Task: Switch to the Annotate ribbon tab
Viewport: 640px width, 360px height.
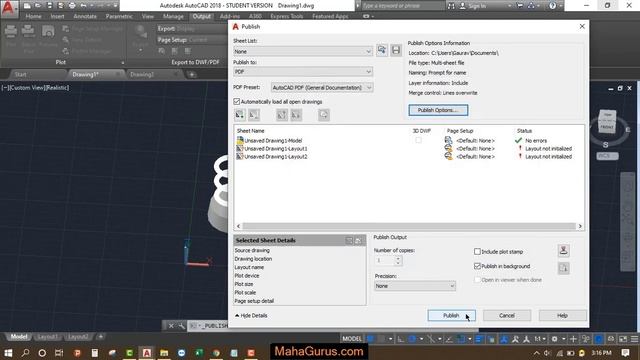Action: pyautogui.click(x=85, y=16)
